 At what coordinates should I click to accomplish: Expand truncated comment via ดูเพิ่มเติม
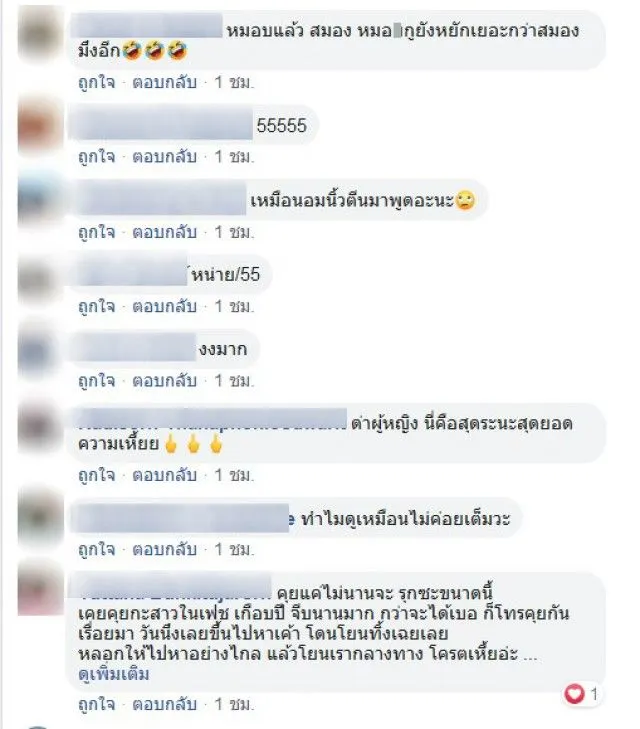click(x=114, y=674)
